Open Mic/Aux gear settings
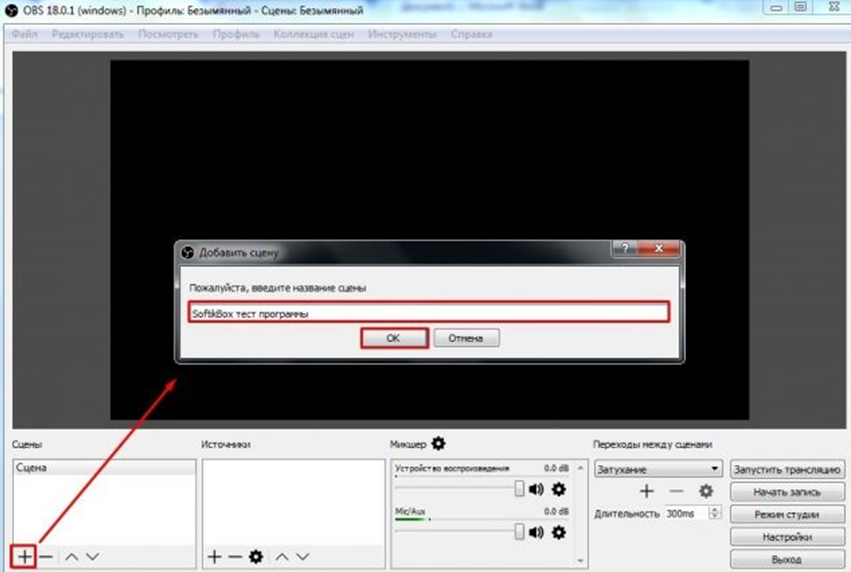The height and width of the screenshot is (572, 851). tap(558, 532)
